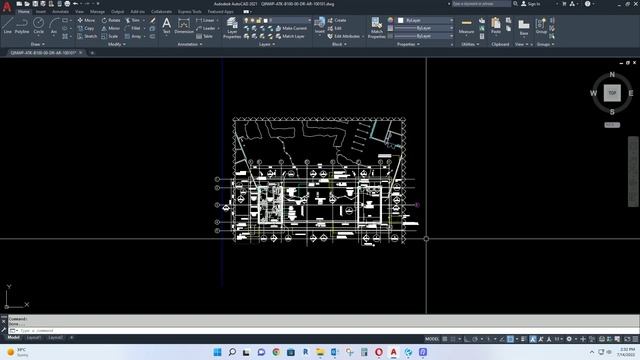Expand the Draw panel
Screen dimensions: 640x360
[38, 44]
